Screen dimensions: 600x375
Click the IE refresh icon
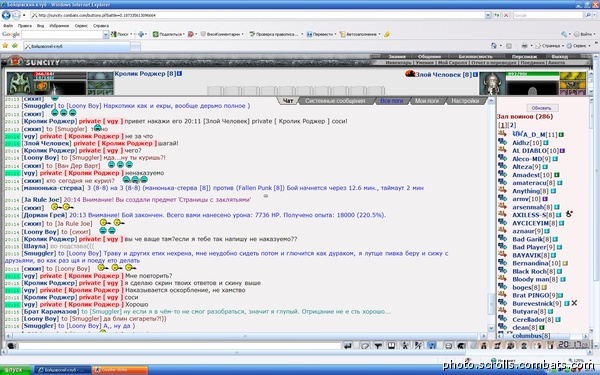coord(497,15)
